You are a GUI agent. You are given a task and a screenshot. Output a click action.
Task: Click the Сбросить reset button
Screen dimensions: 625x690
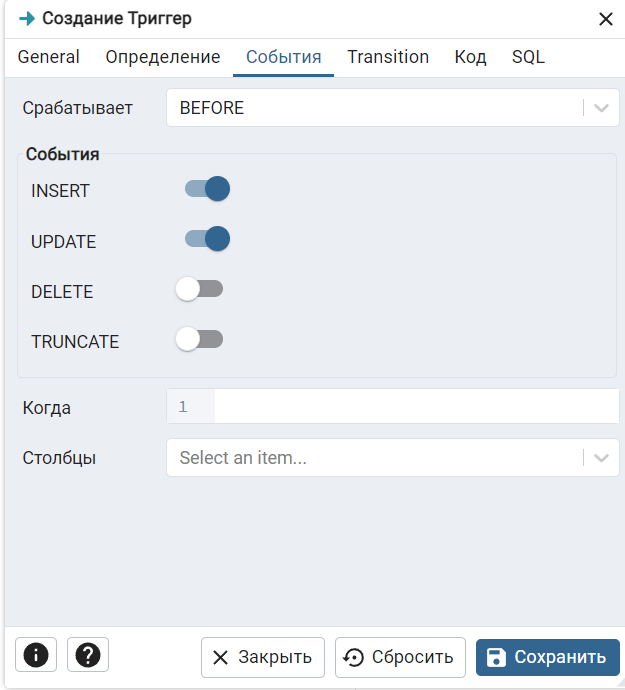(x=400, y=657)
